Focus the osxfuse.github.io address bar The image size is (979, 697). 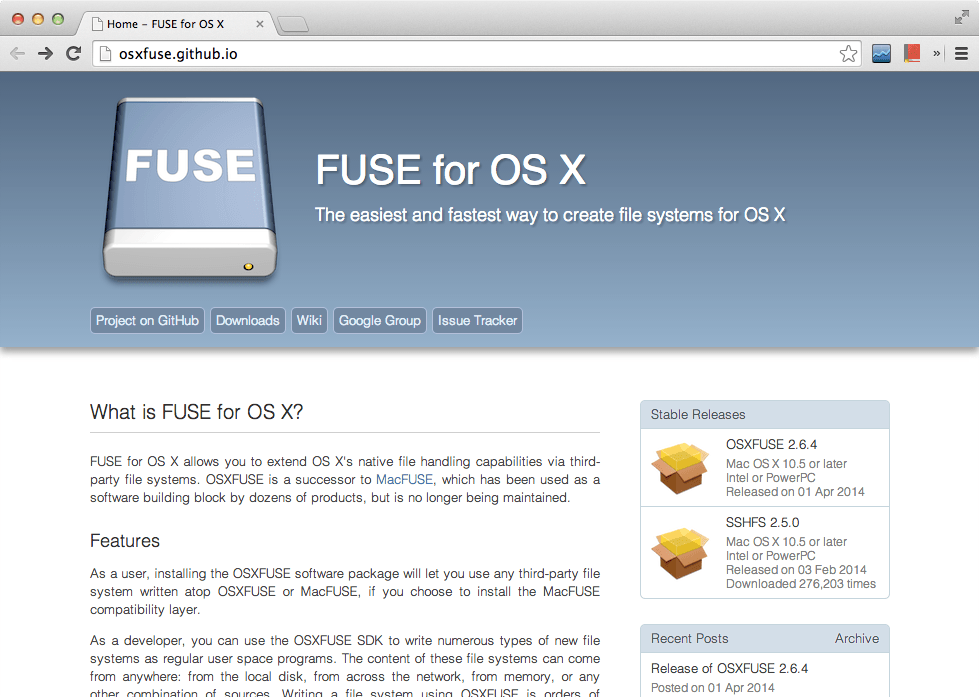[x=477, y=54]
